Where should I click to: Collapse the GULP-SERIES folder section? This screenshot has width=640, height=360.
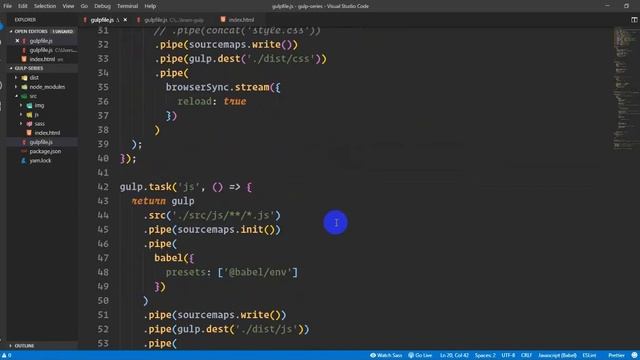coord(41,68)
